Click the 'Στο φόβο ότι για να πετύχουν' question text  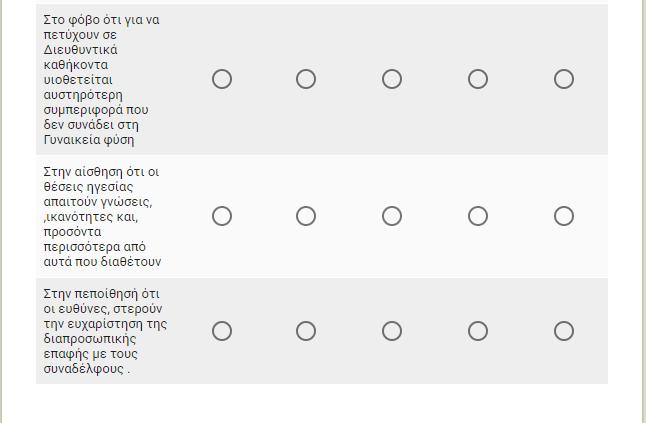point(101,80)
